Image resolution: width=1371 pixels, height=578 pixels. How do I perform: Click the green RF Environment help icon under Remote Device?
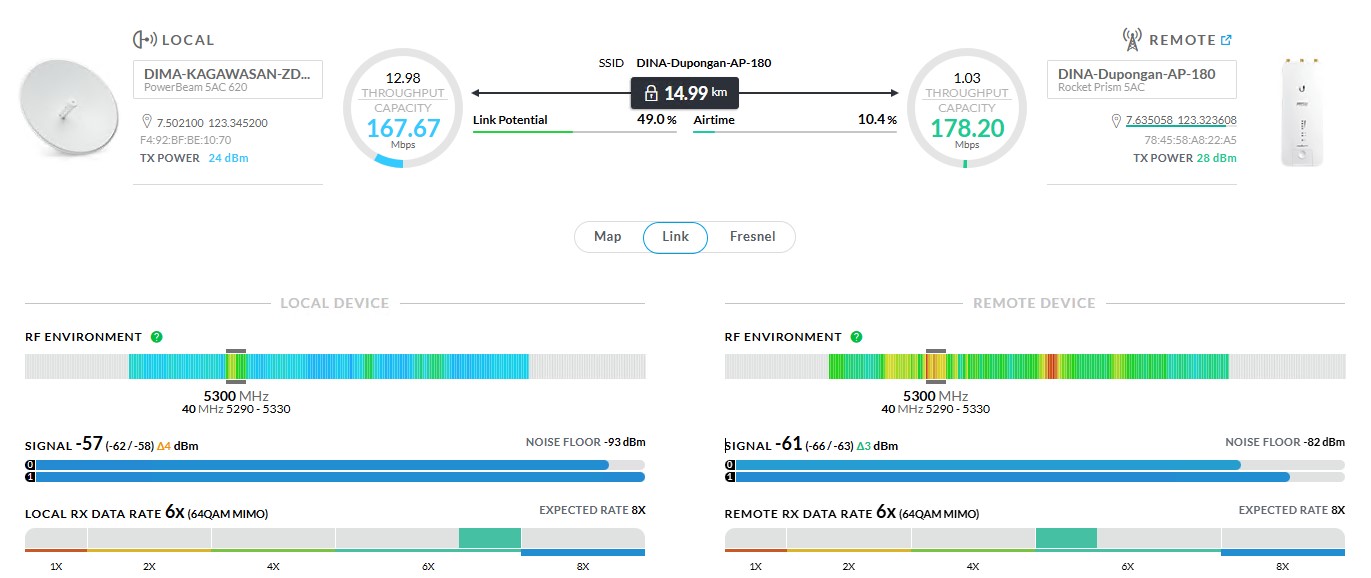click(x=857, y=337)
